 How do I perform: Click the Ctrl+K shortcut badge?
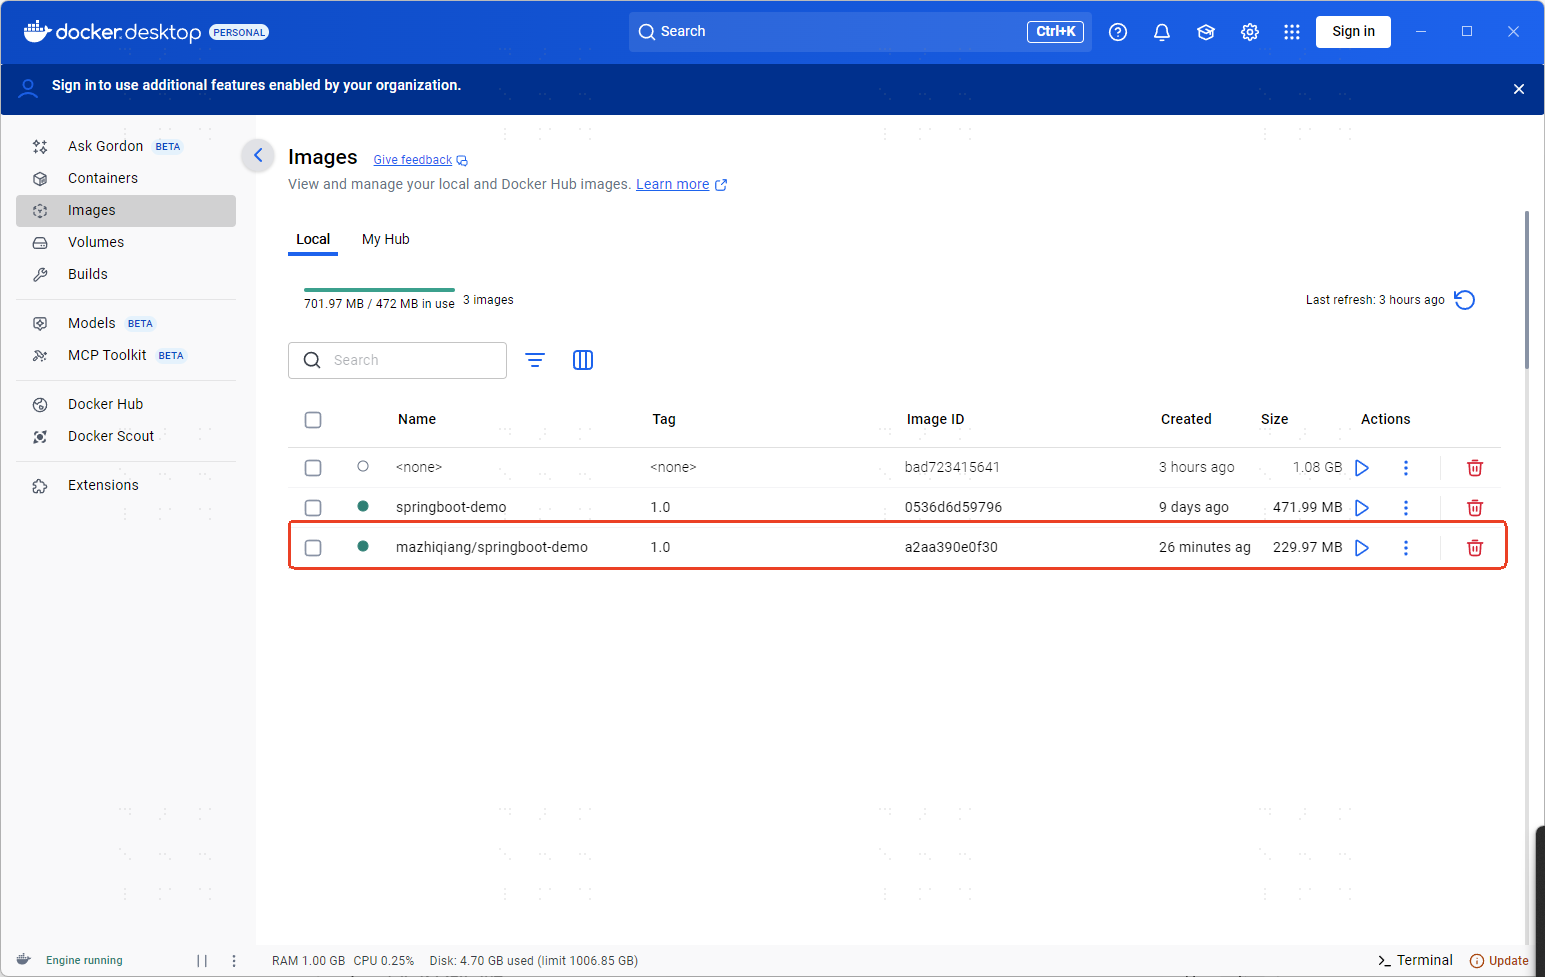click(x=1055, y=32)
